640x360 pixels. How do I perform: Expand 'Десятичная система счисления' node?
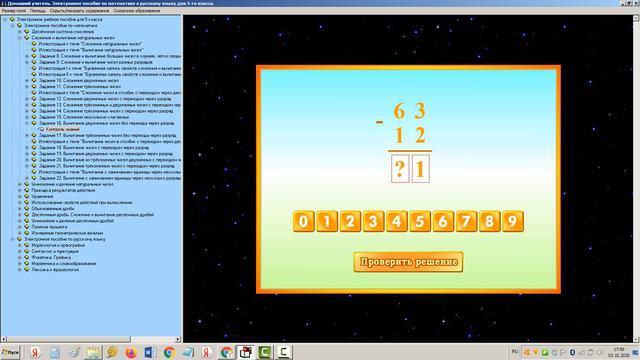pos(20,31)
